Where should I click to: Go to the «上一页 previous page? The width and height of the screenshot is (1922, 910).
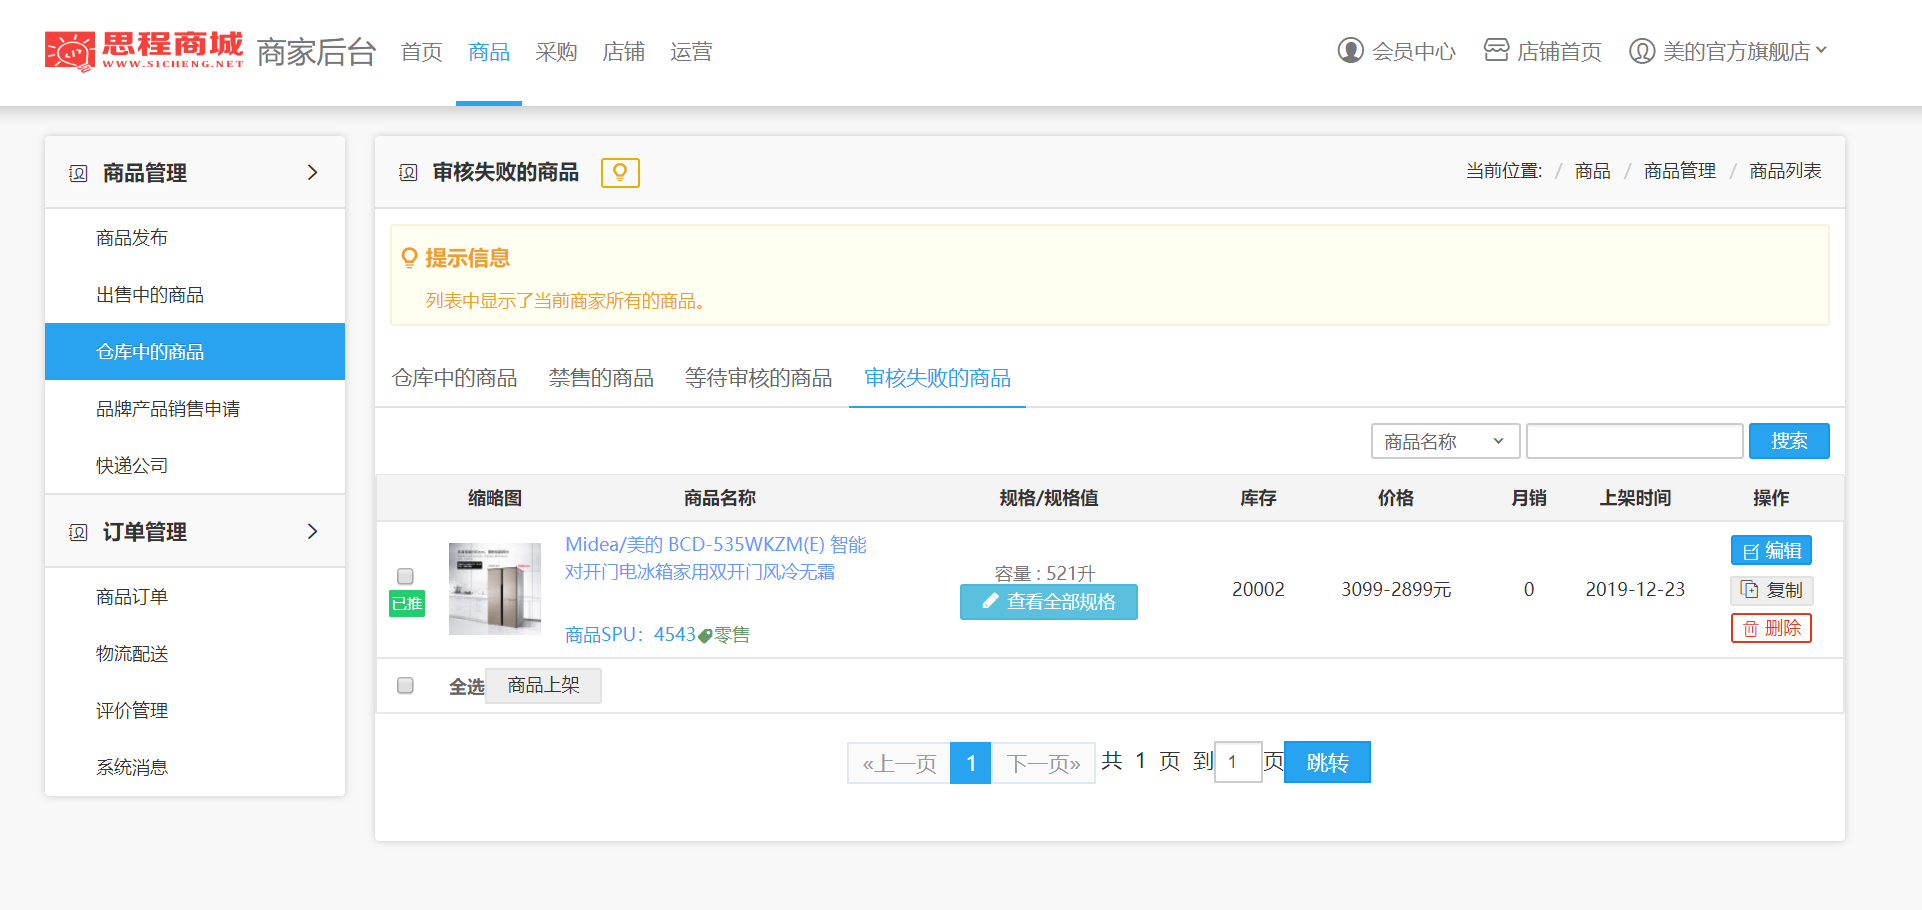(x=899, y=763)
